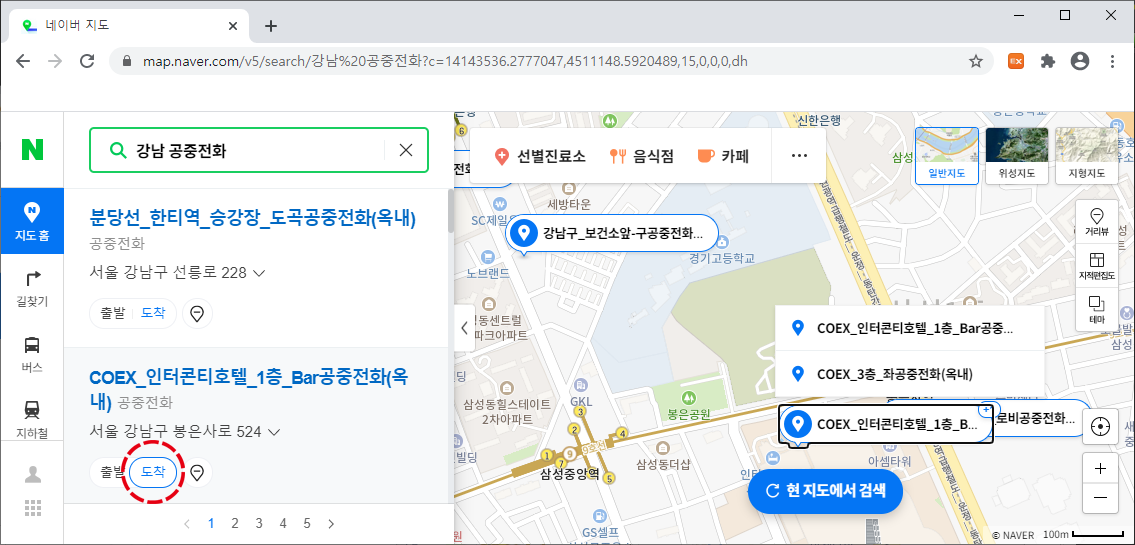Go to results page 4

(283, 523)
